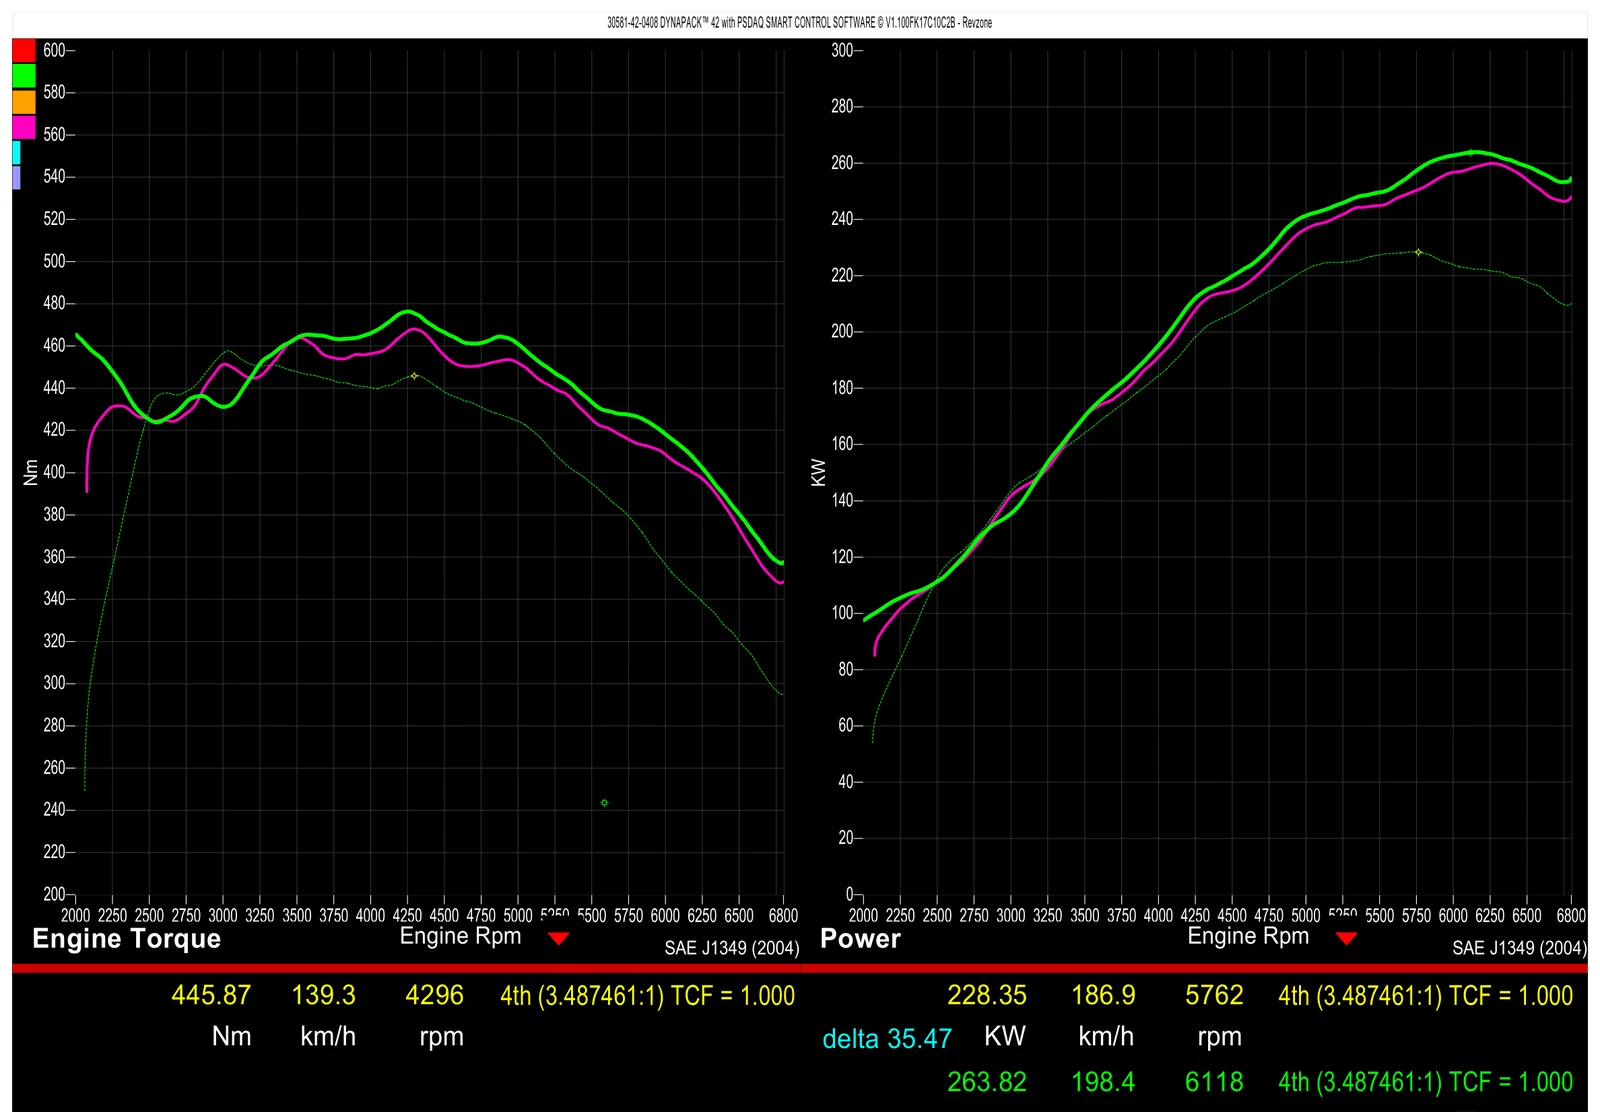Select the green run color swatch
The height and width of the screenshot is (1112, 1600).
[x=24, y=76]
